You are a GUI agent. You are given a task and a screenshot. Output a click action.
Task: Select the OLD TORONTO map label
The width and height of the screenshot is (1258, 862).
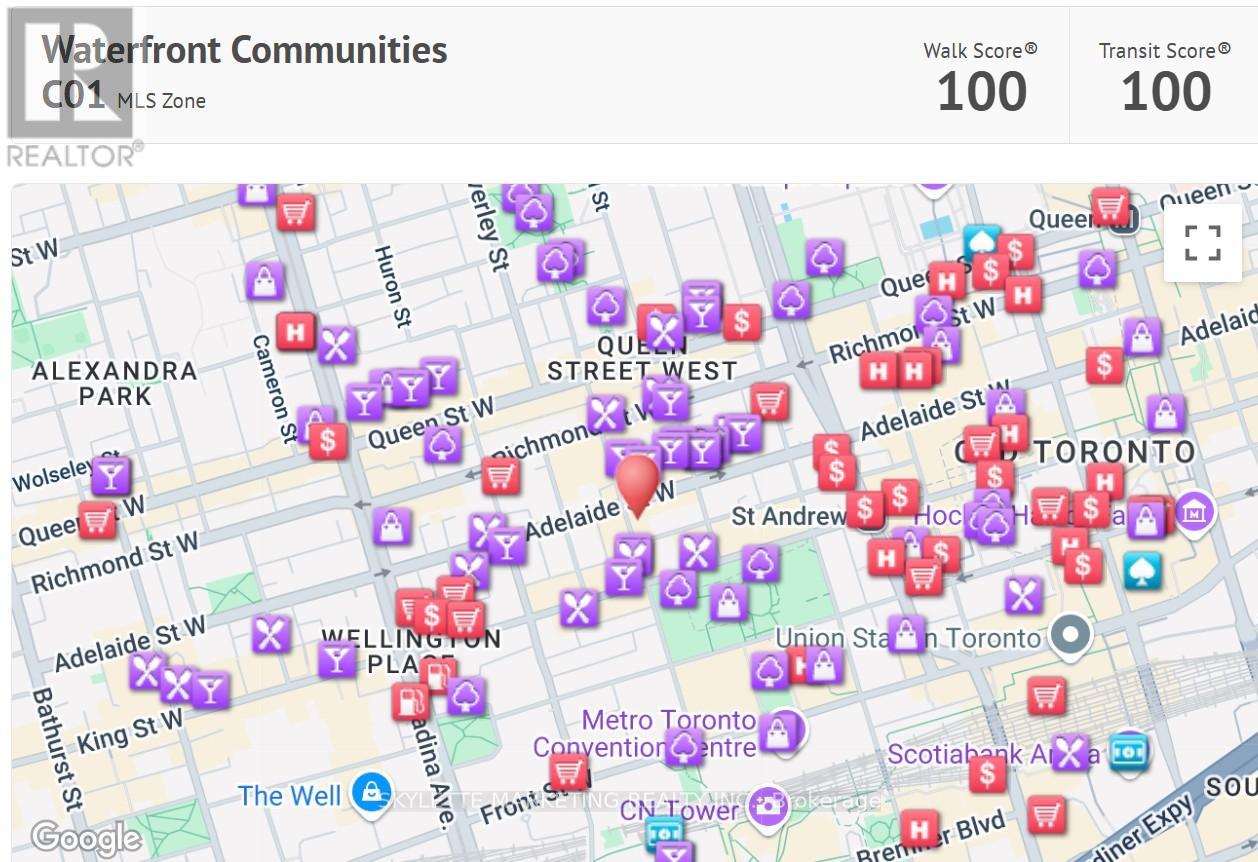[1075, 452]
